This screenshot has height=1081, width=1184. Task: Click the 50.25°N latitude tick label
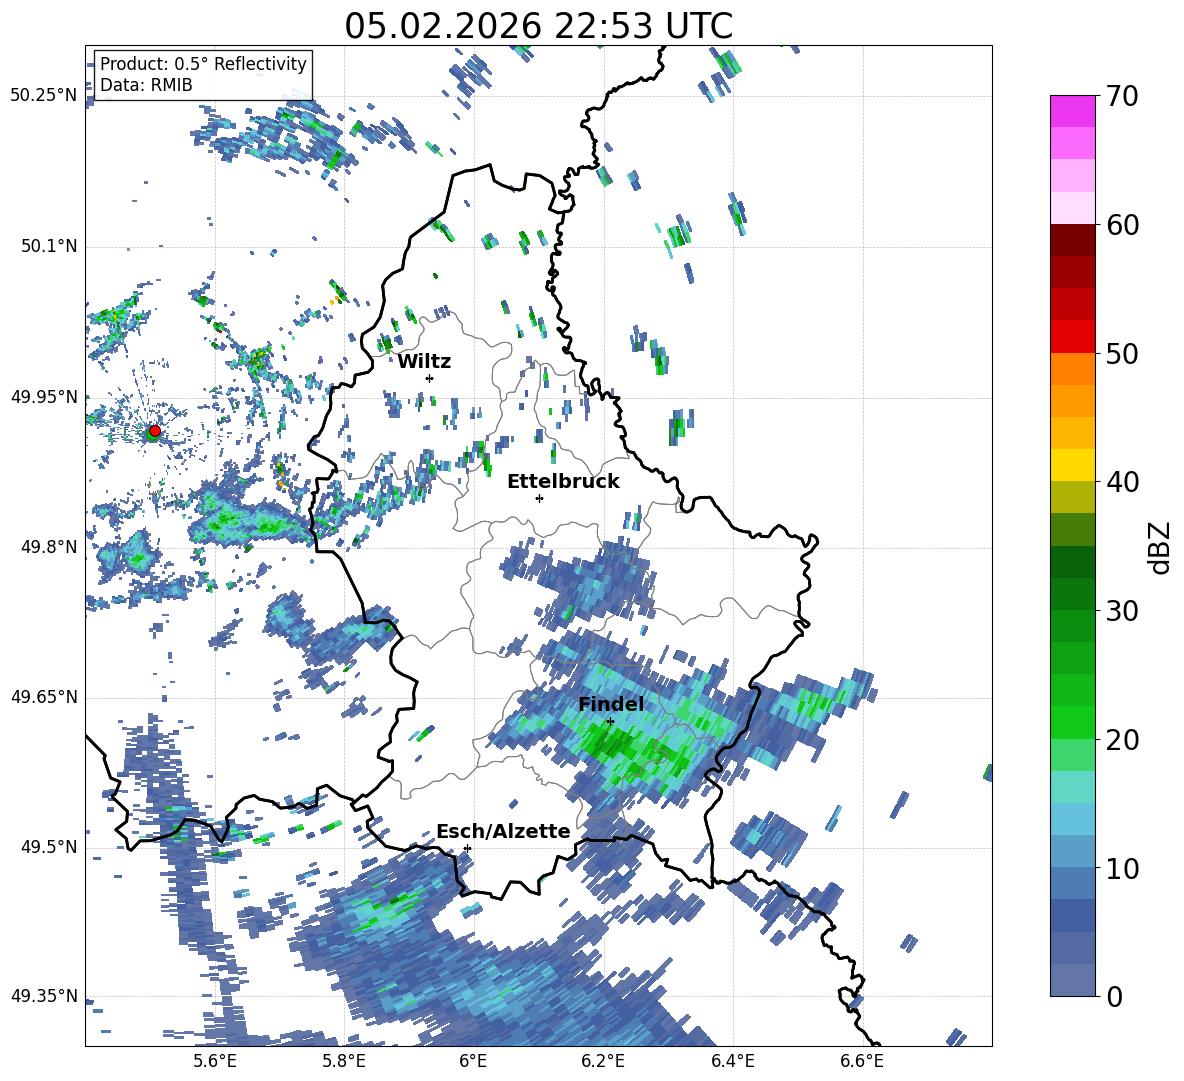(x=44, y=96)
